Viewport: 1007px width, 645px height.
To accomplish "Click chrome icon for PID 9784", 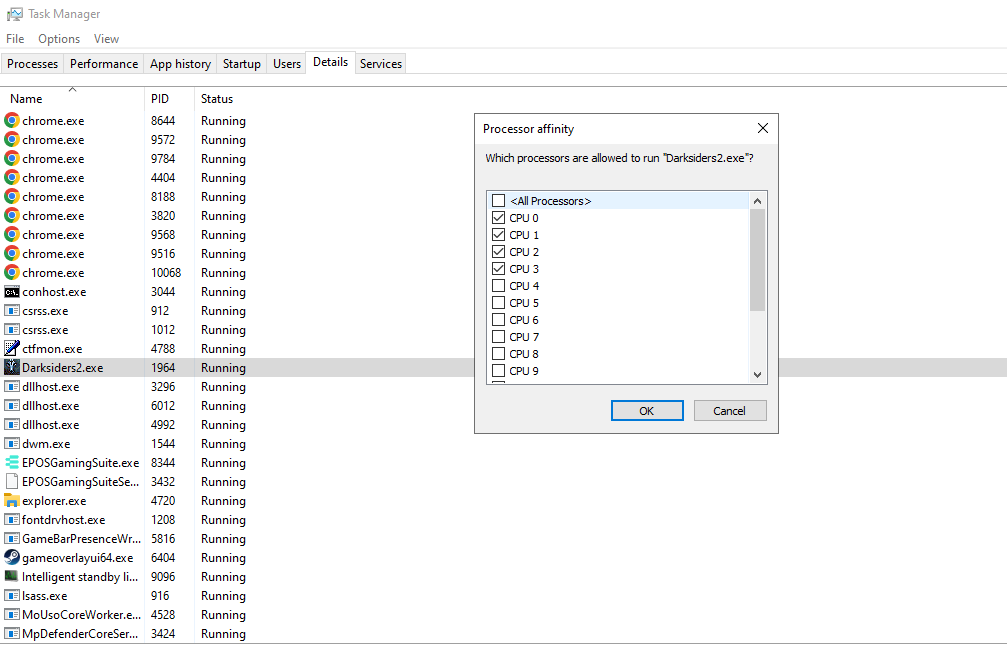I will (x=12, y=158).
